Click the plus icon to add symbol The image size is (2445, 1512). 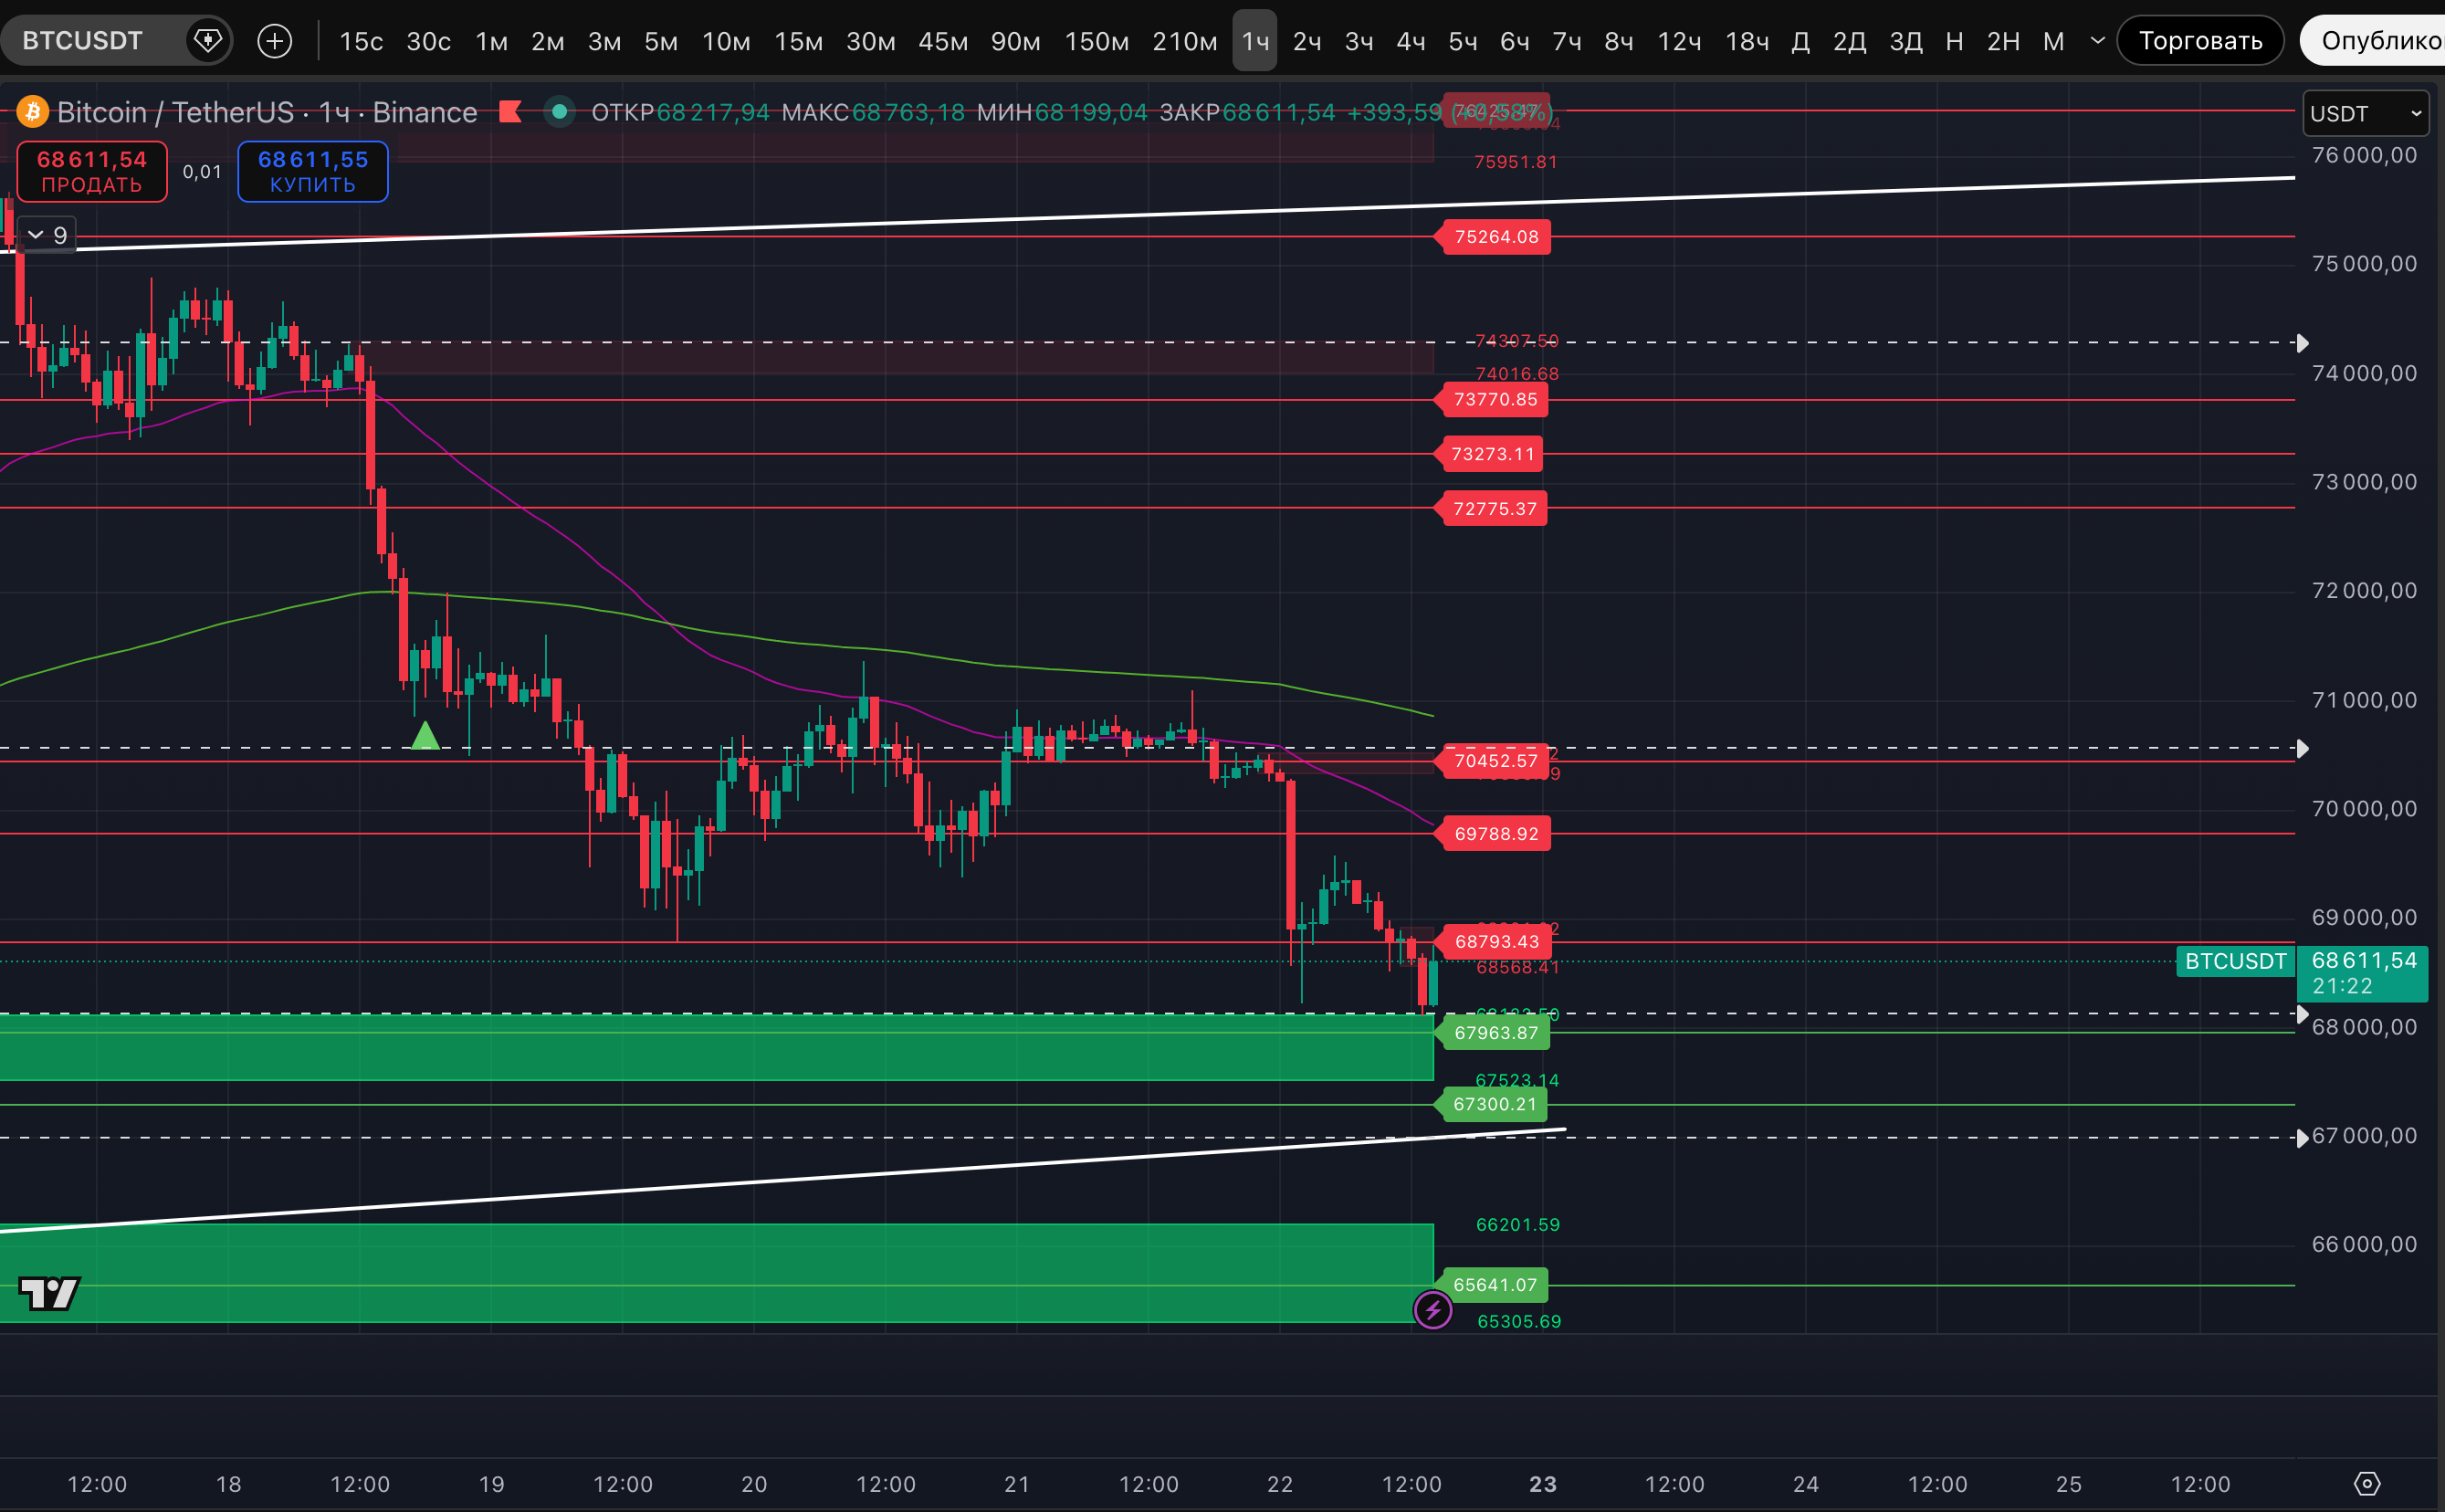coord(274,41)
